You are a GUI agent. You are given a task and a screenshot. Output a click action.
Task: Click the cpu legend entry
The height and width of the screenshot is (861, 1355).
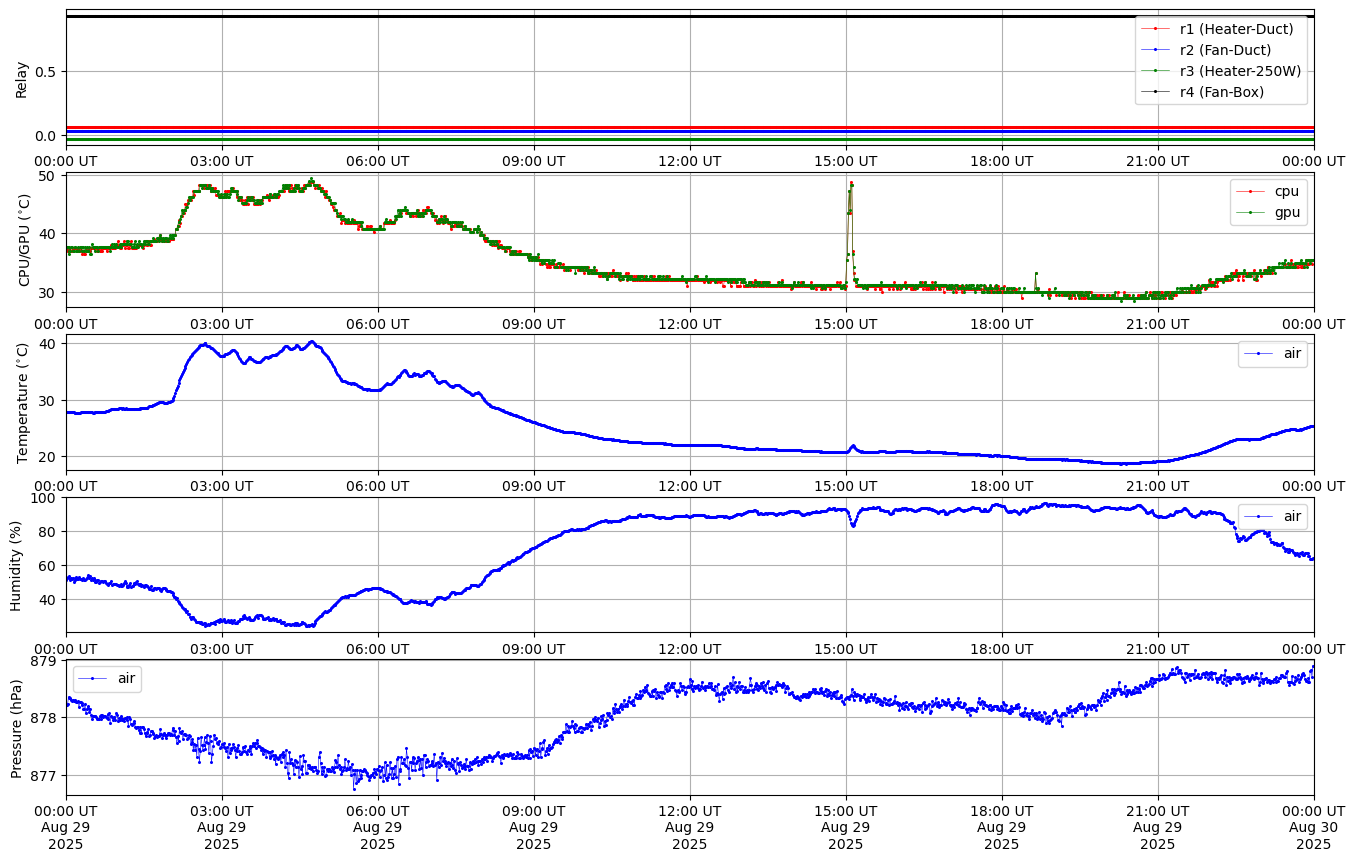click(1268, 190)
